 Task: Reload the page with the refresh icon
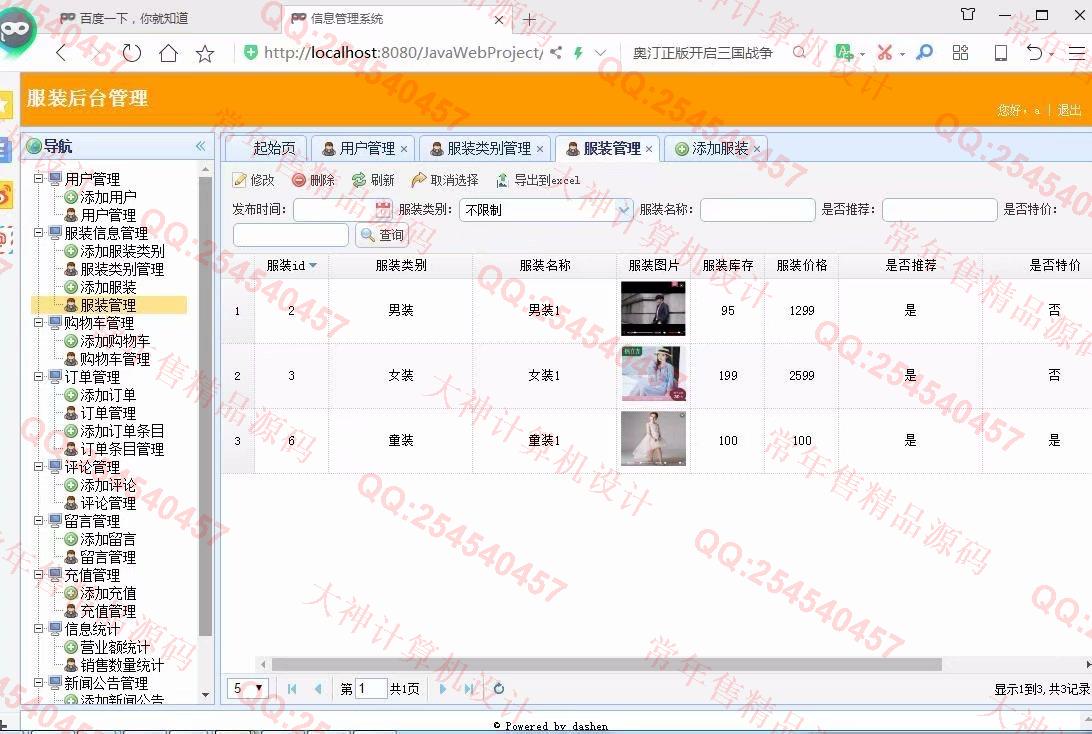coord(132,53)
